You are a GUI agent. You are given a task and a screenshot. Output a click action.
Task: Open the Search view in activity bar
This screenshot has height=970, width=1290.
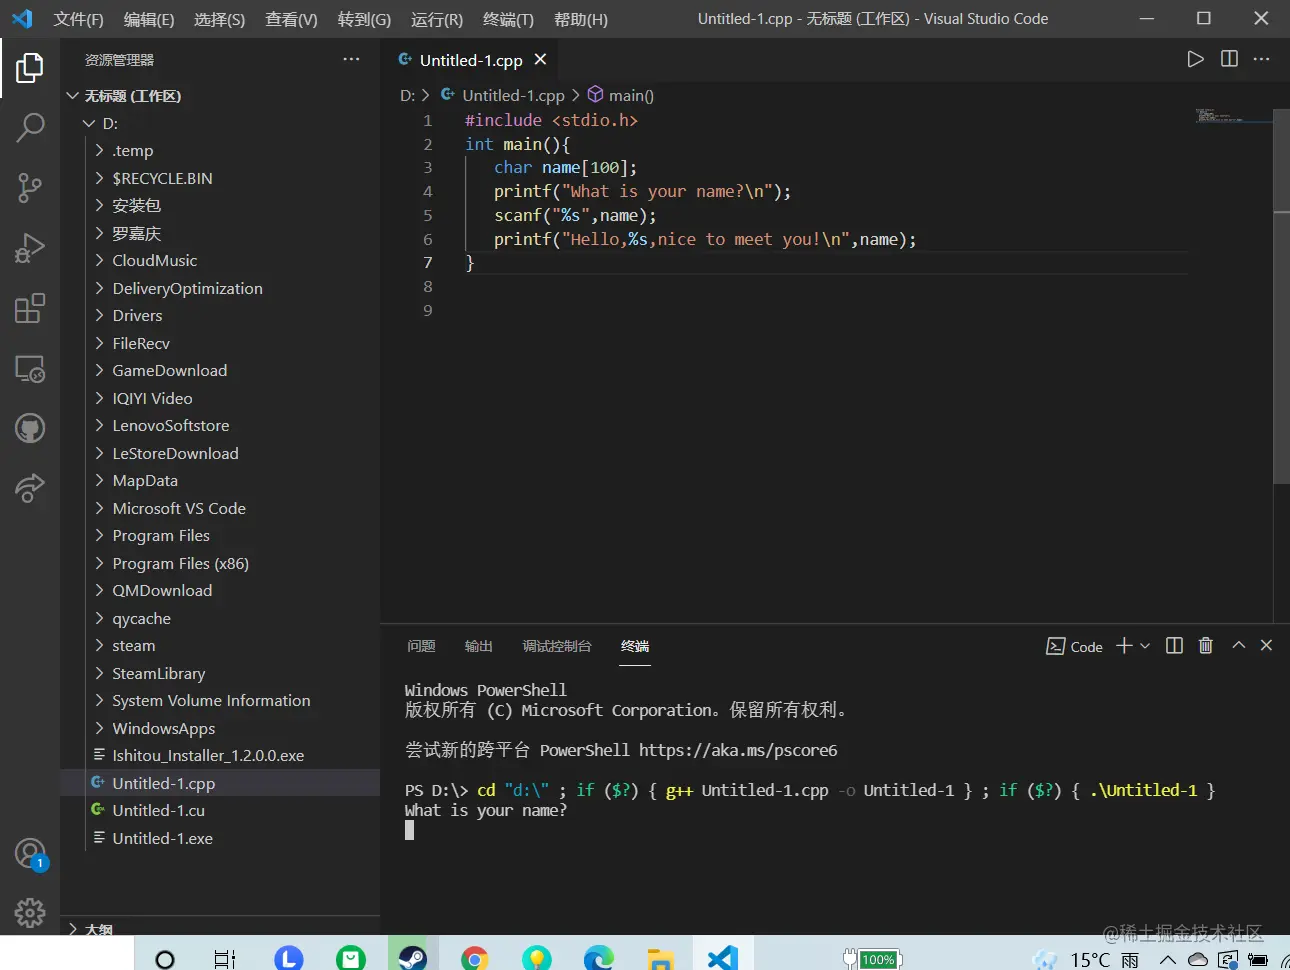(x=30, y=127)
